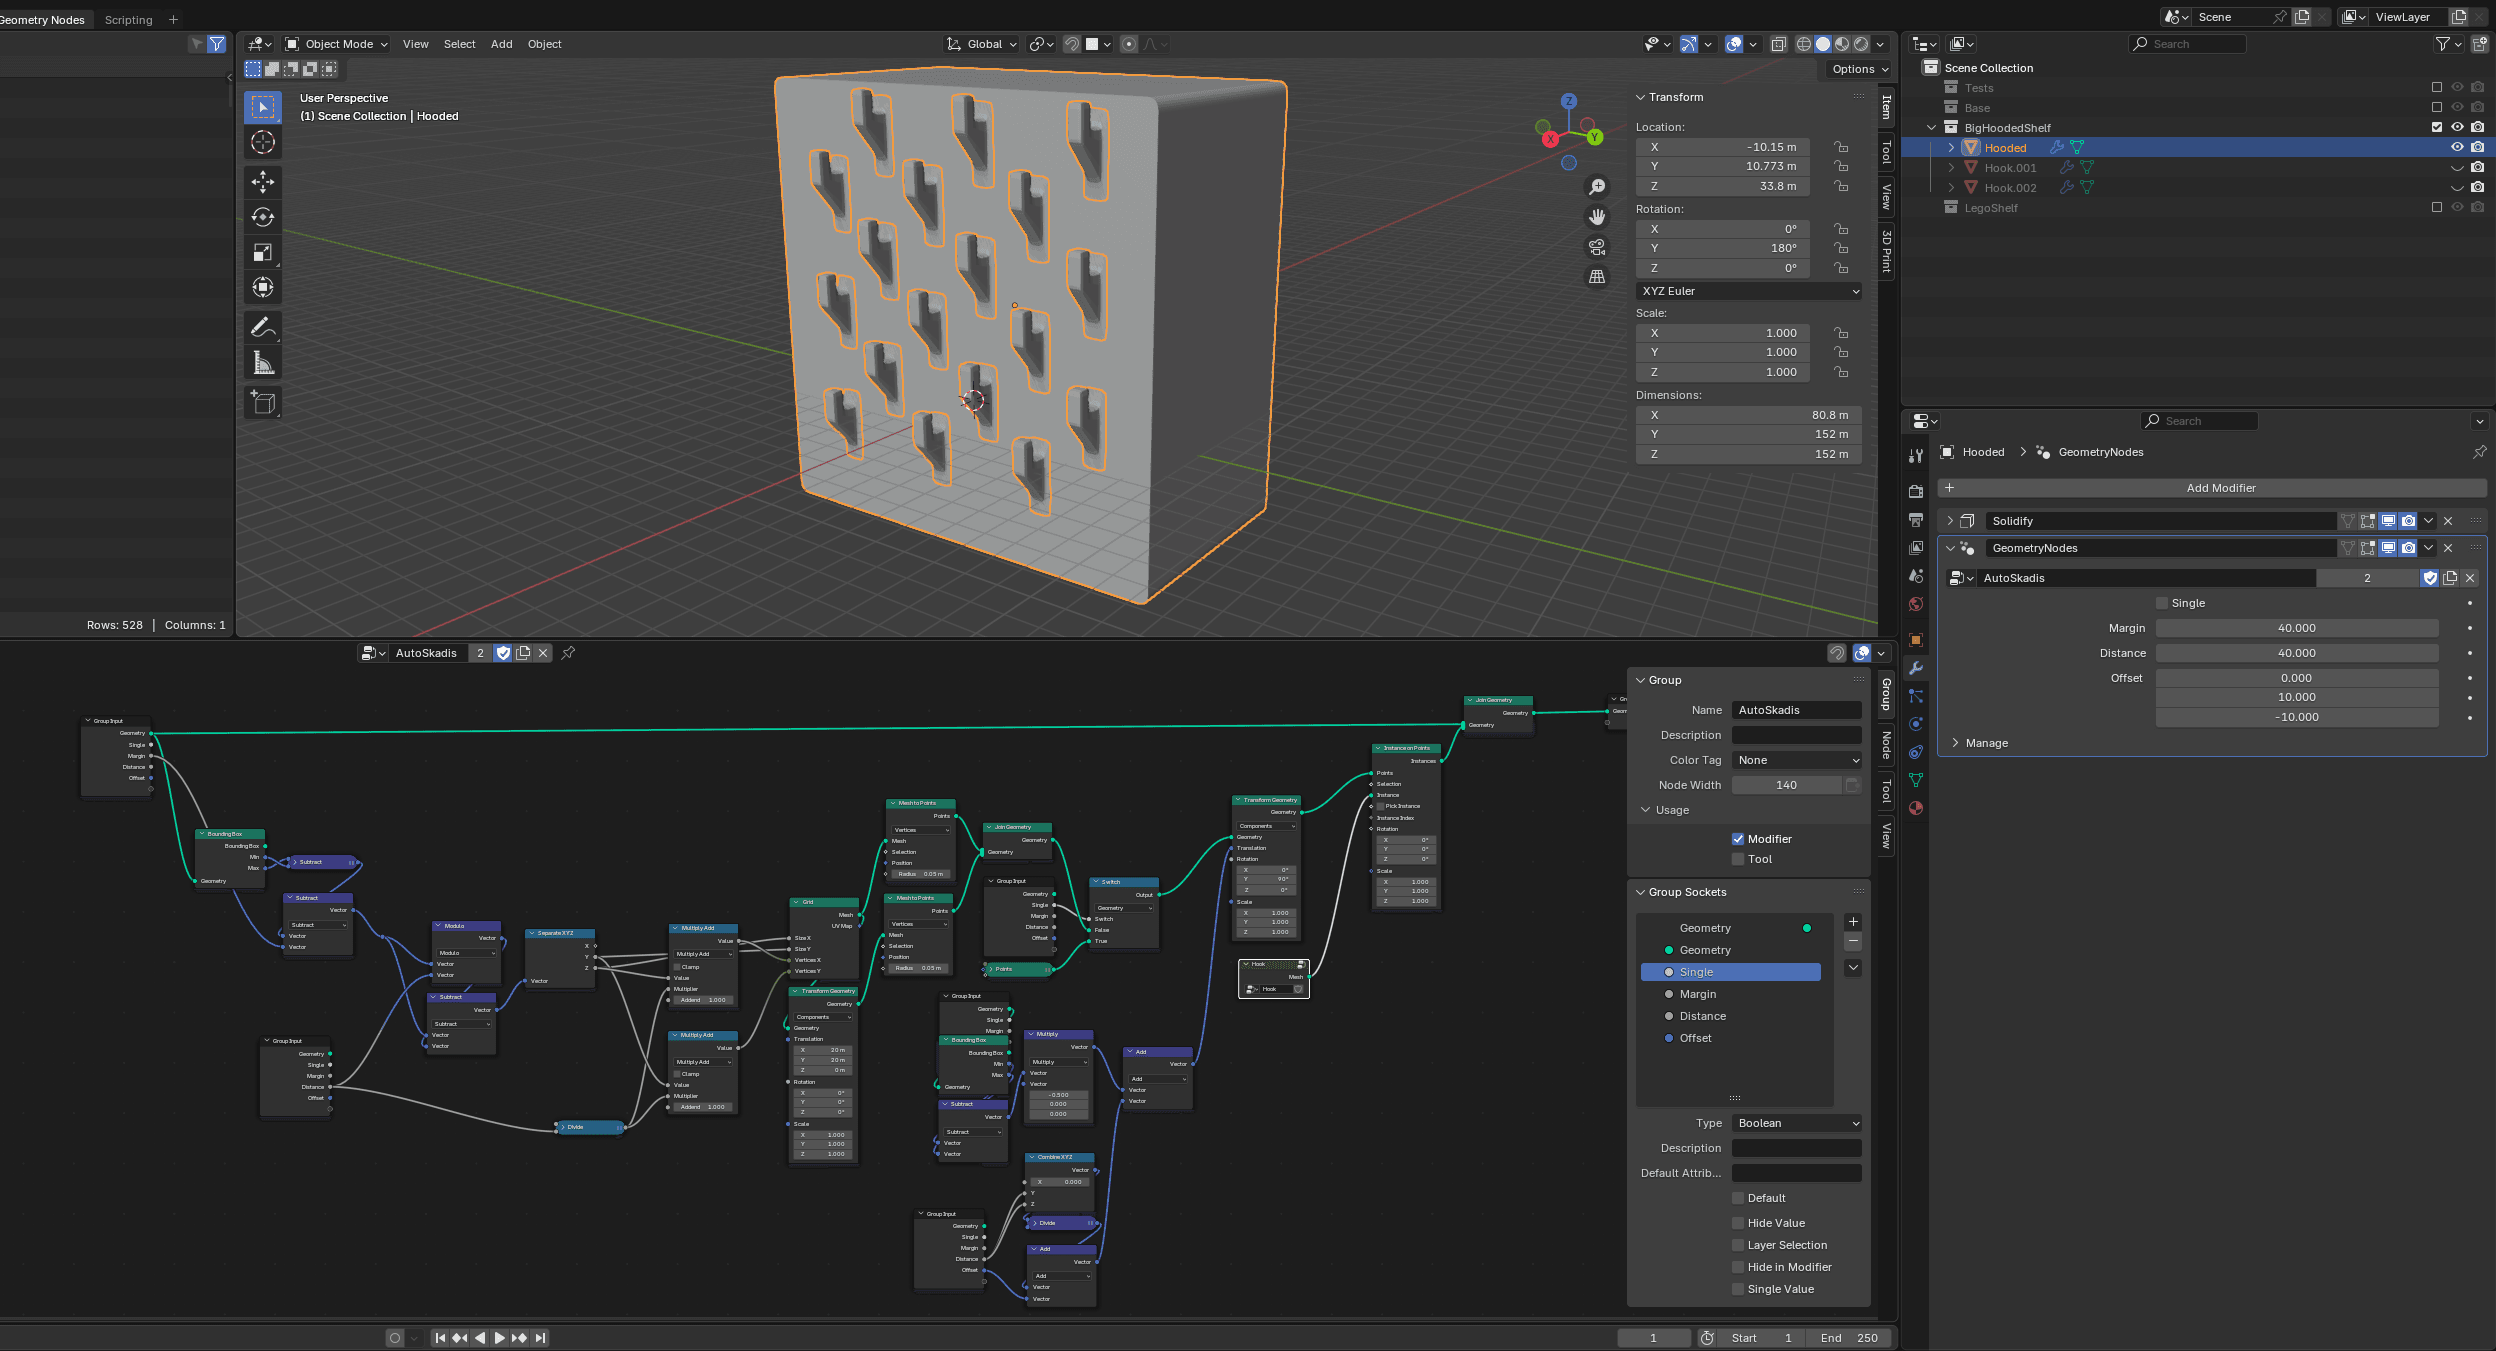Open the View menu in 3D viewport
2496x1351 pixels.
point(415,44)
